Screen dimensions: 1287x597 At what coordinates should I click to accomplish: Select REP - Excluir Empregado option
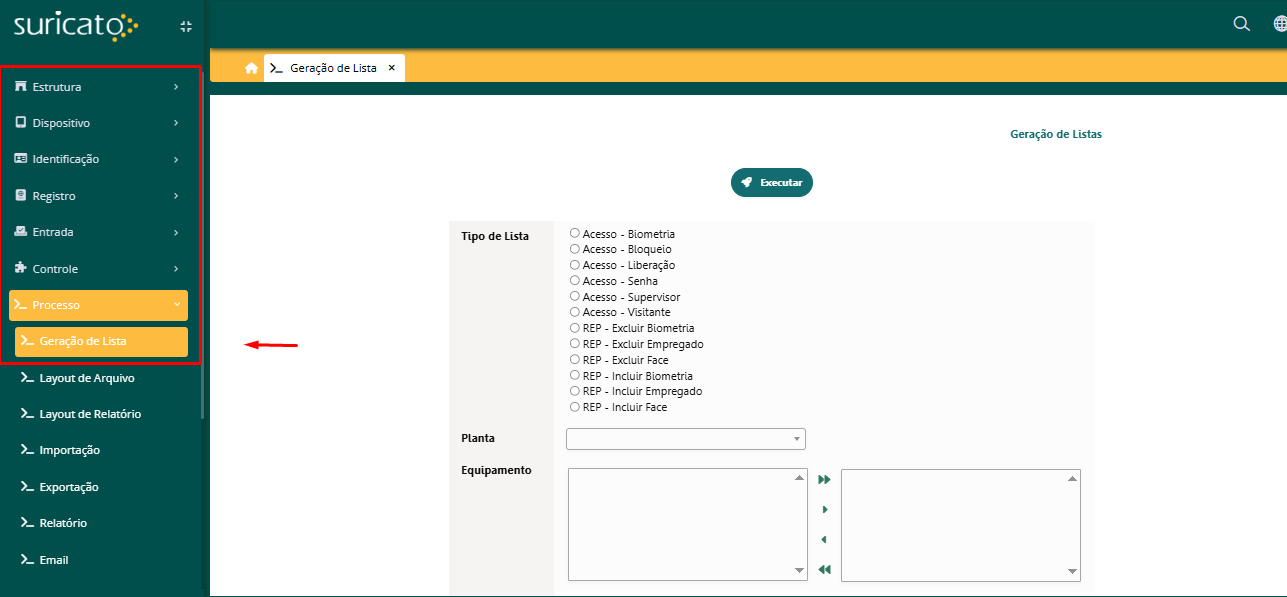pos(575,344)
